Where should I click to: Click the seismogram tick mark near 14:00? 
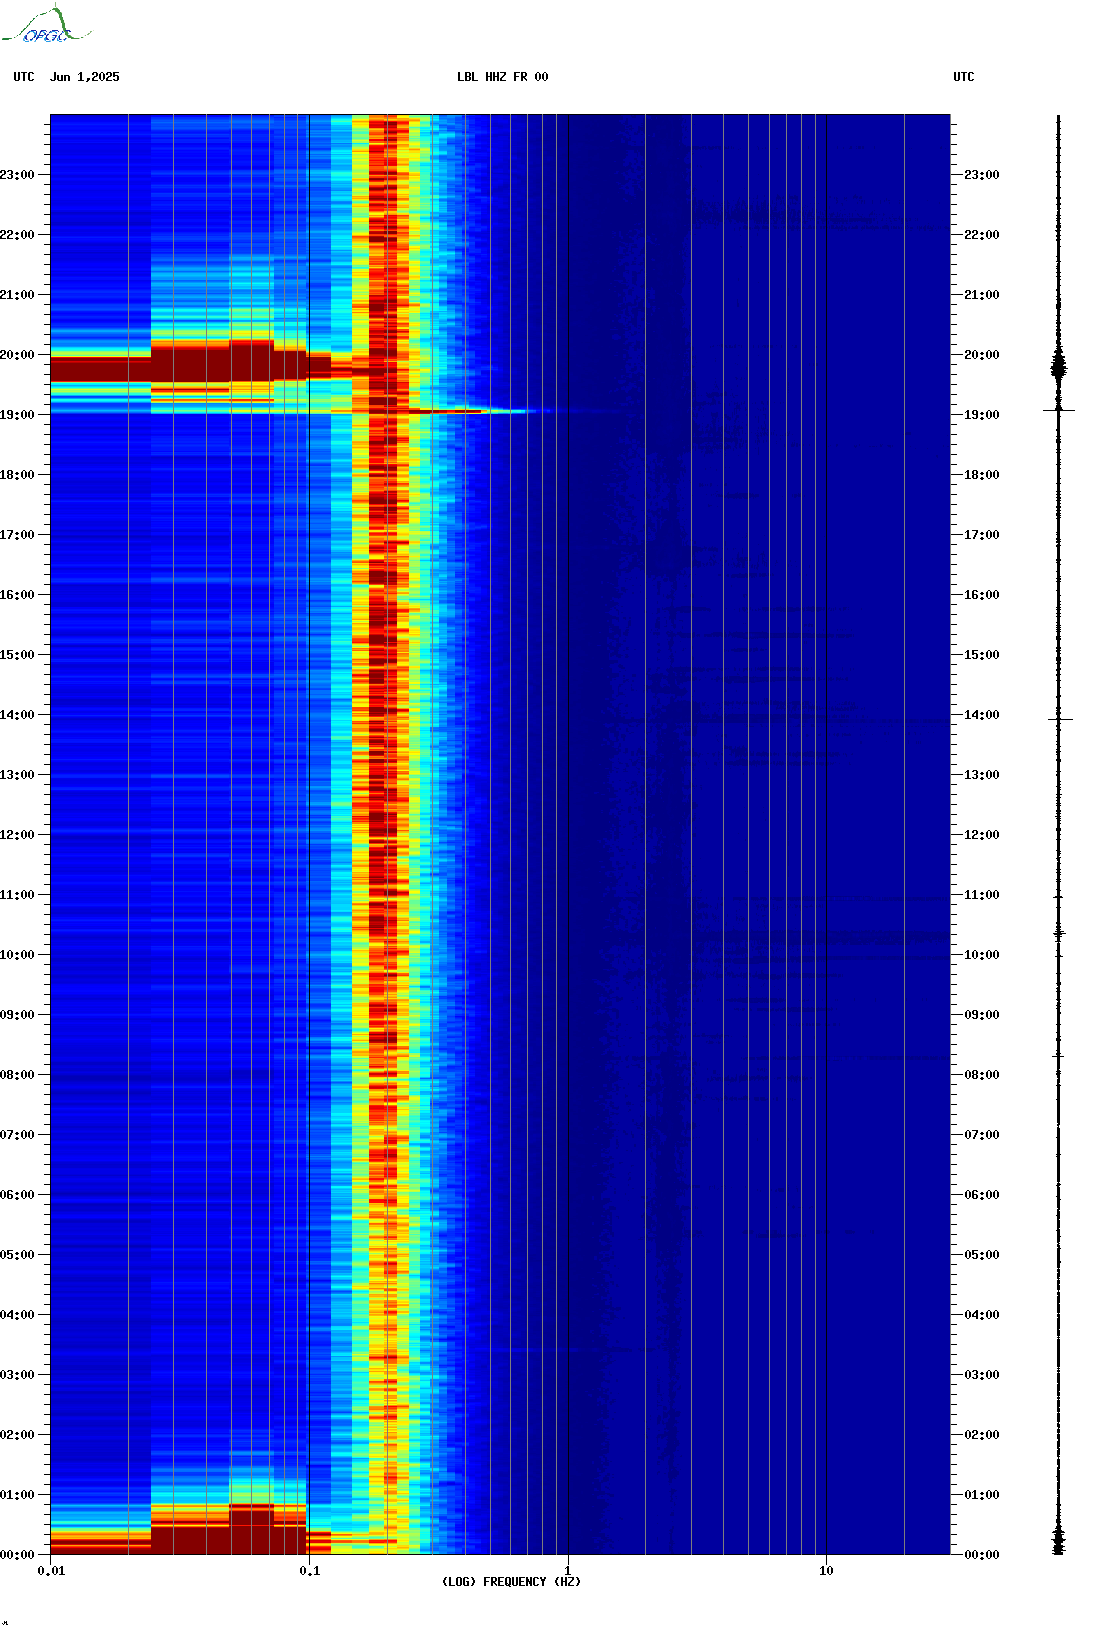(1060, 719)
